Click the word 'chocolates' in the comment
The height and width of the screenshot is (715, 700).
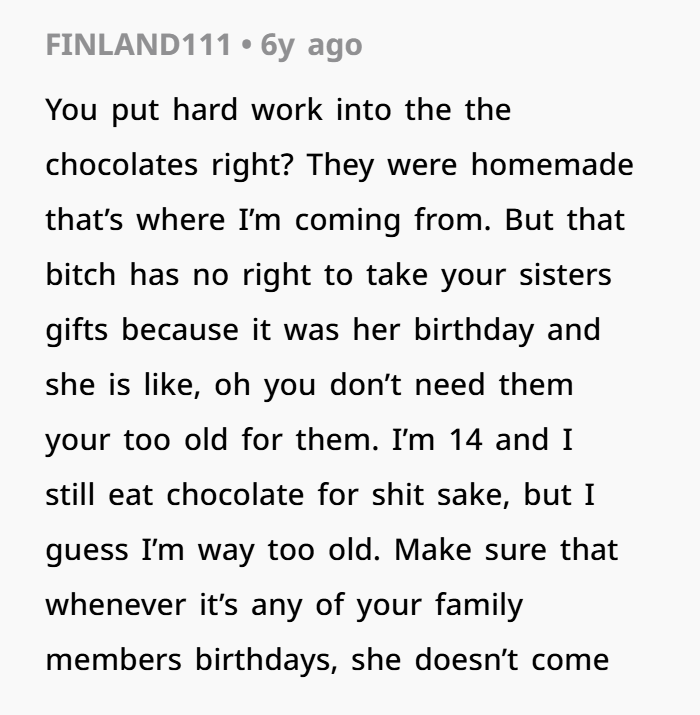coord(122,165)
